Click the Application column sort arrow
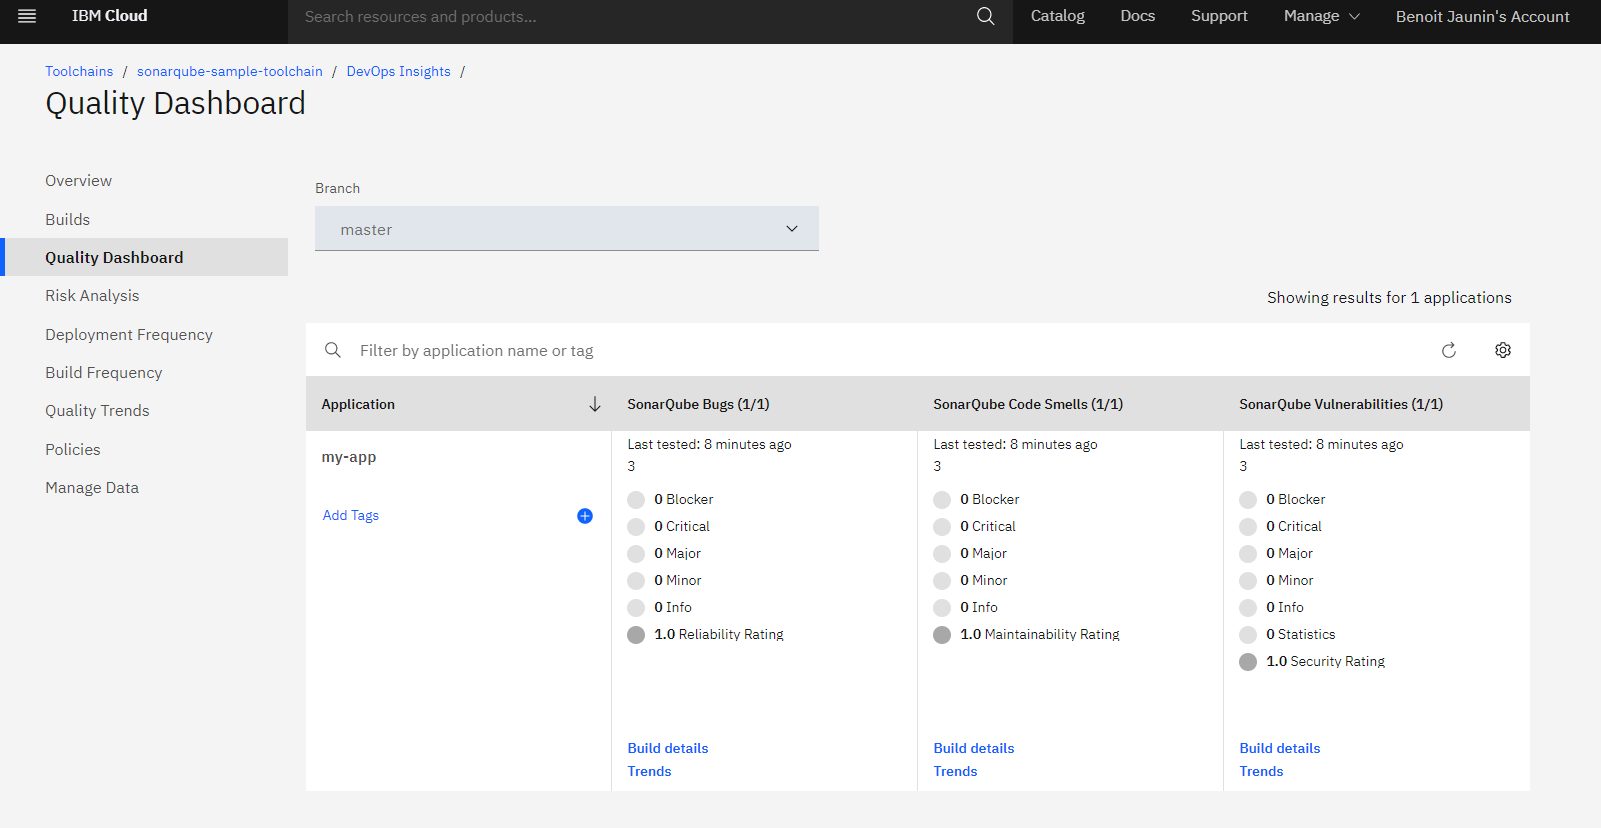This screenshot has height=828, width=1601. point(595,404)
